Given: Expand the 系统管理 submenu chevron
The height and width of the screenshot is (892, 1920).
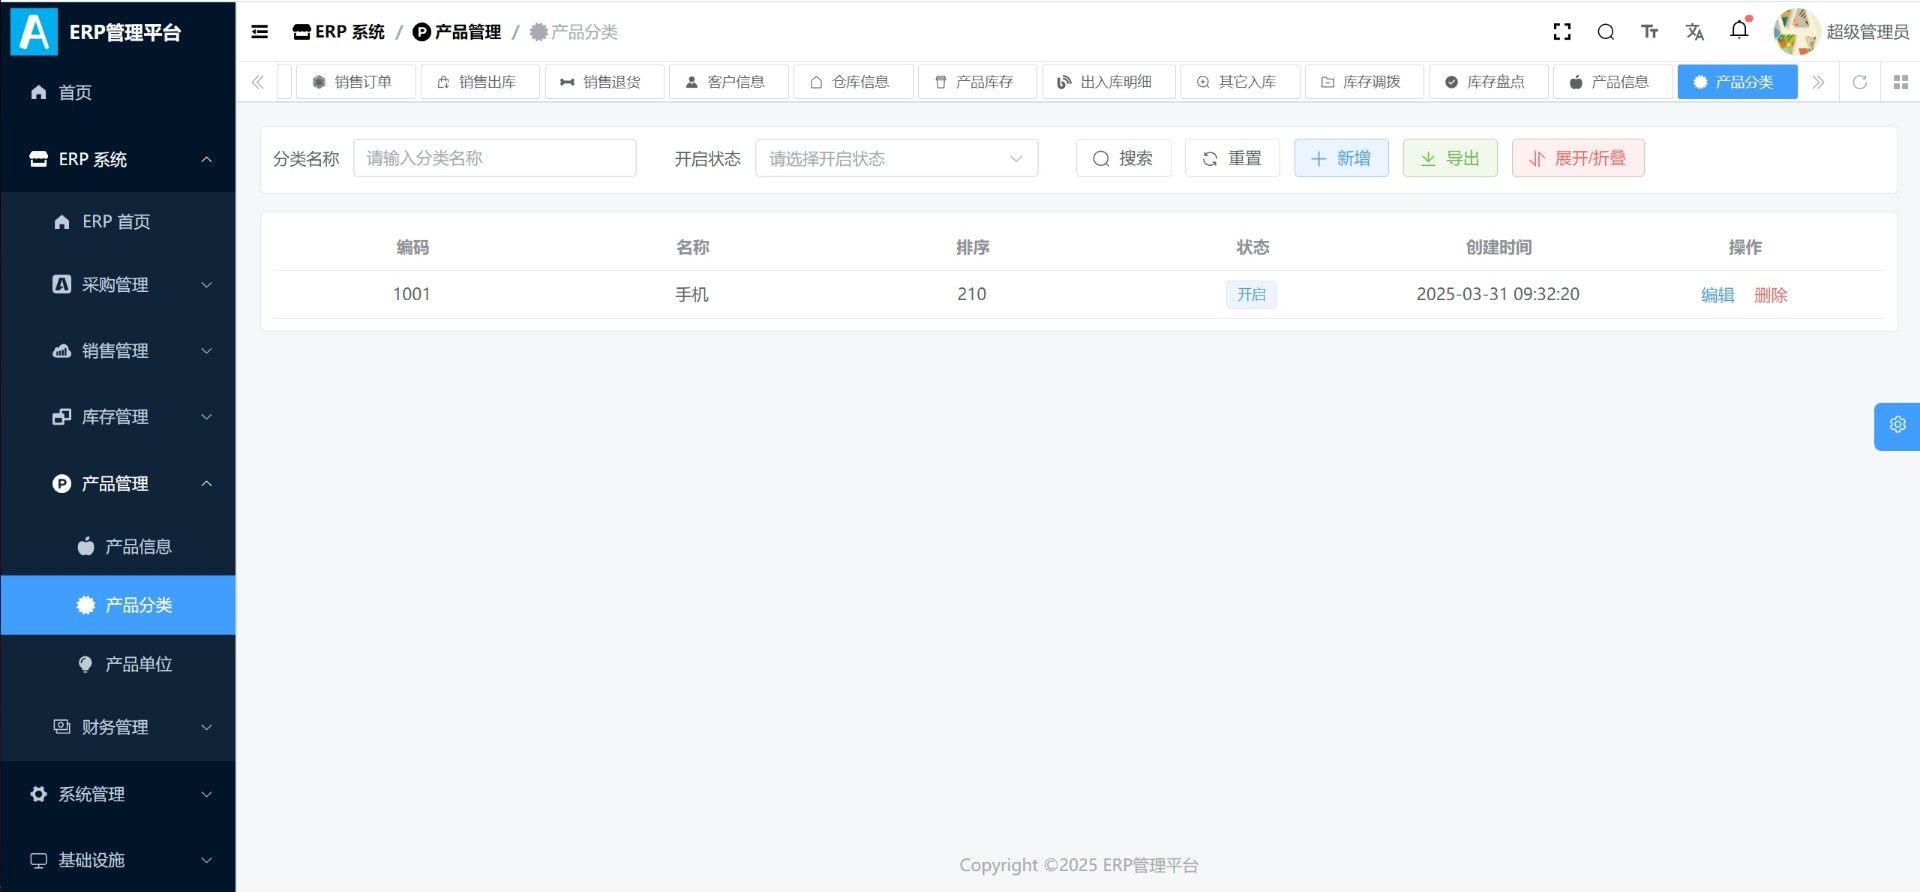Looking at the screenshot, I should click(x=207, y=794).
